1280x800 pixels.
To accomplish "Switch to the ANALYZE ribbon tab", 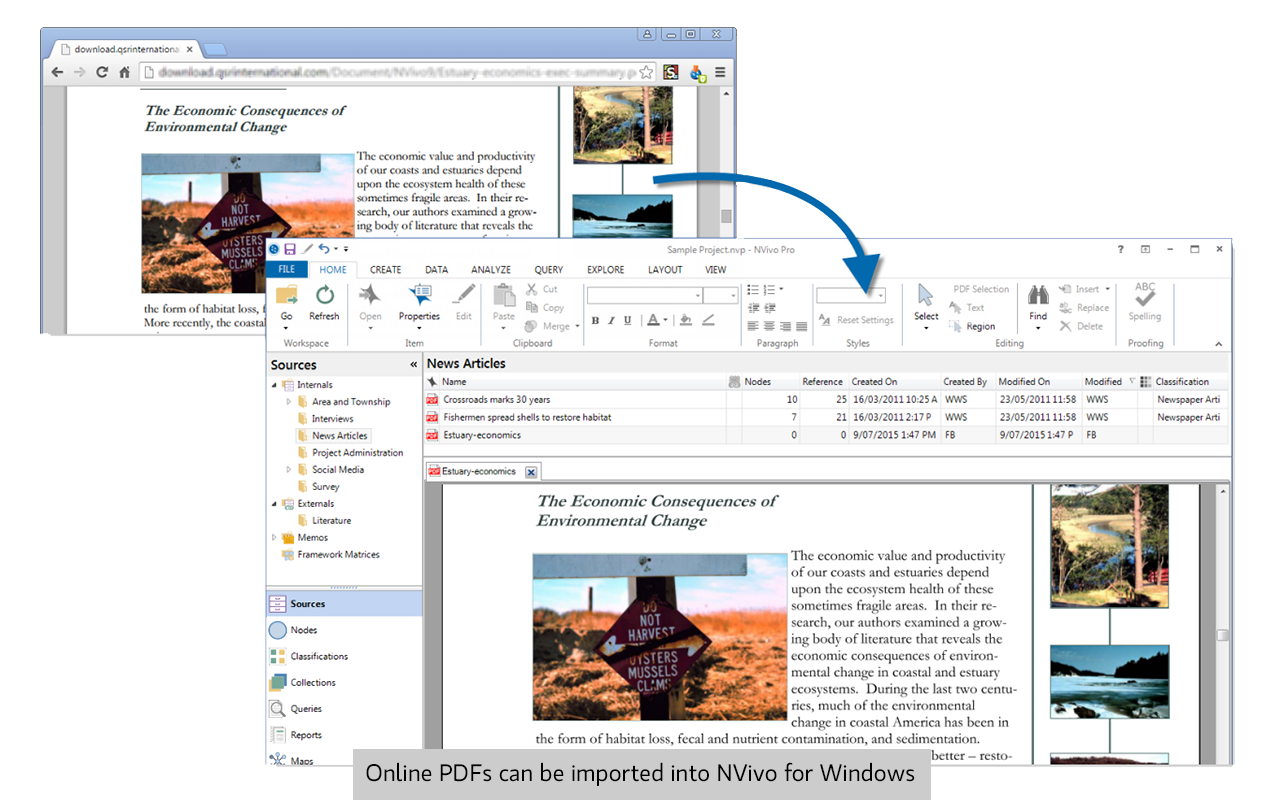I will (x=490, y=270).
